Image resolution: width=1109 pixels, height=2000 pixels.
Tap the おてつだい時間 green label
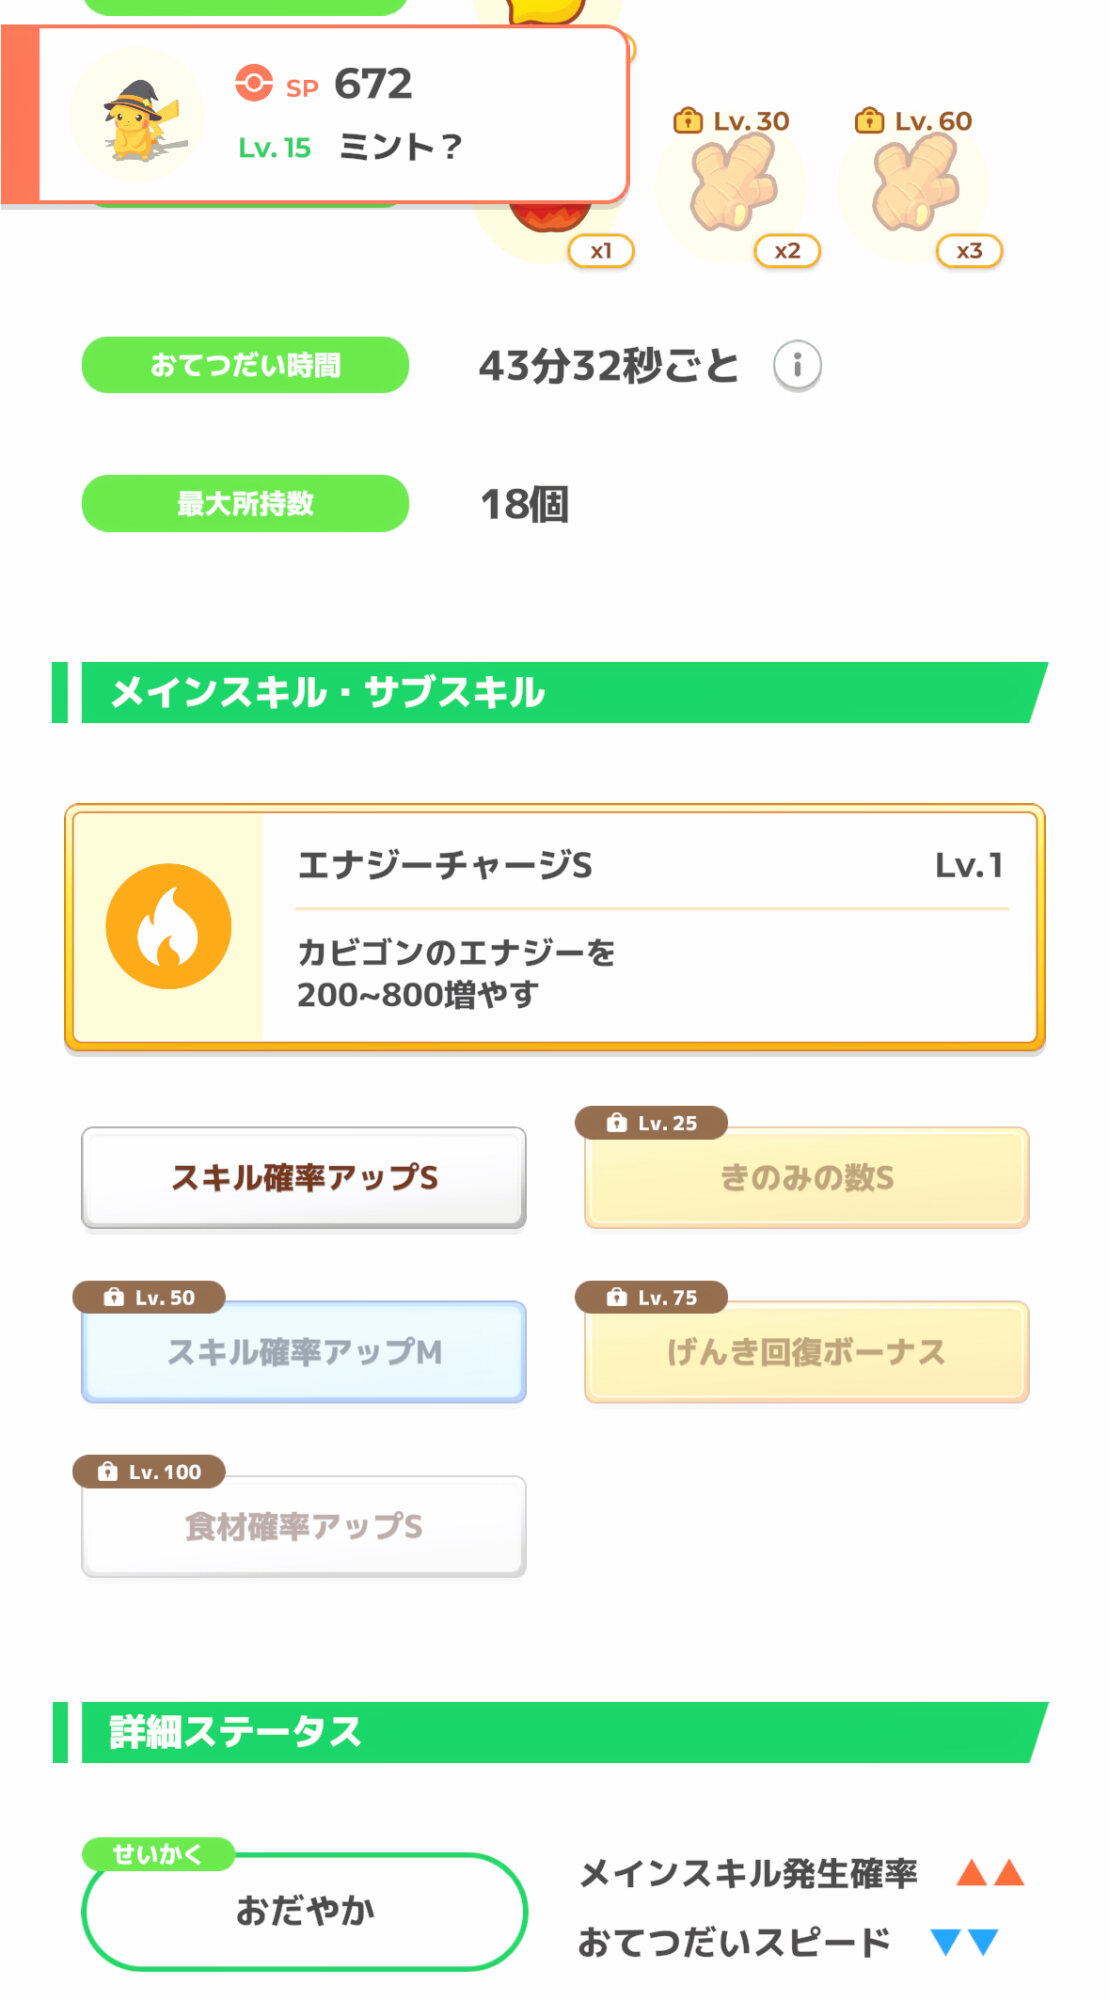coord(245,365)
